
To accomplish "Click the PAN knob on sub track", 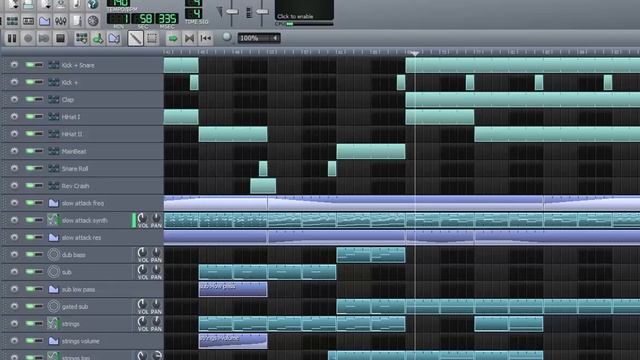I will [156, 269].
